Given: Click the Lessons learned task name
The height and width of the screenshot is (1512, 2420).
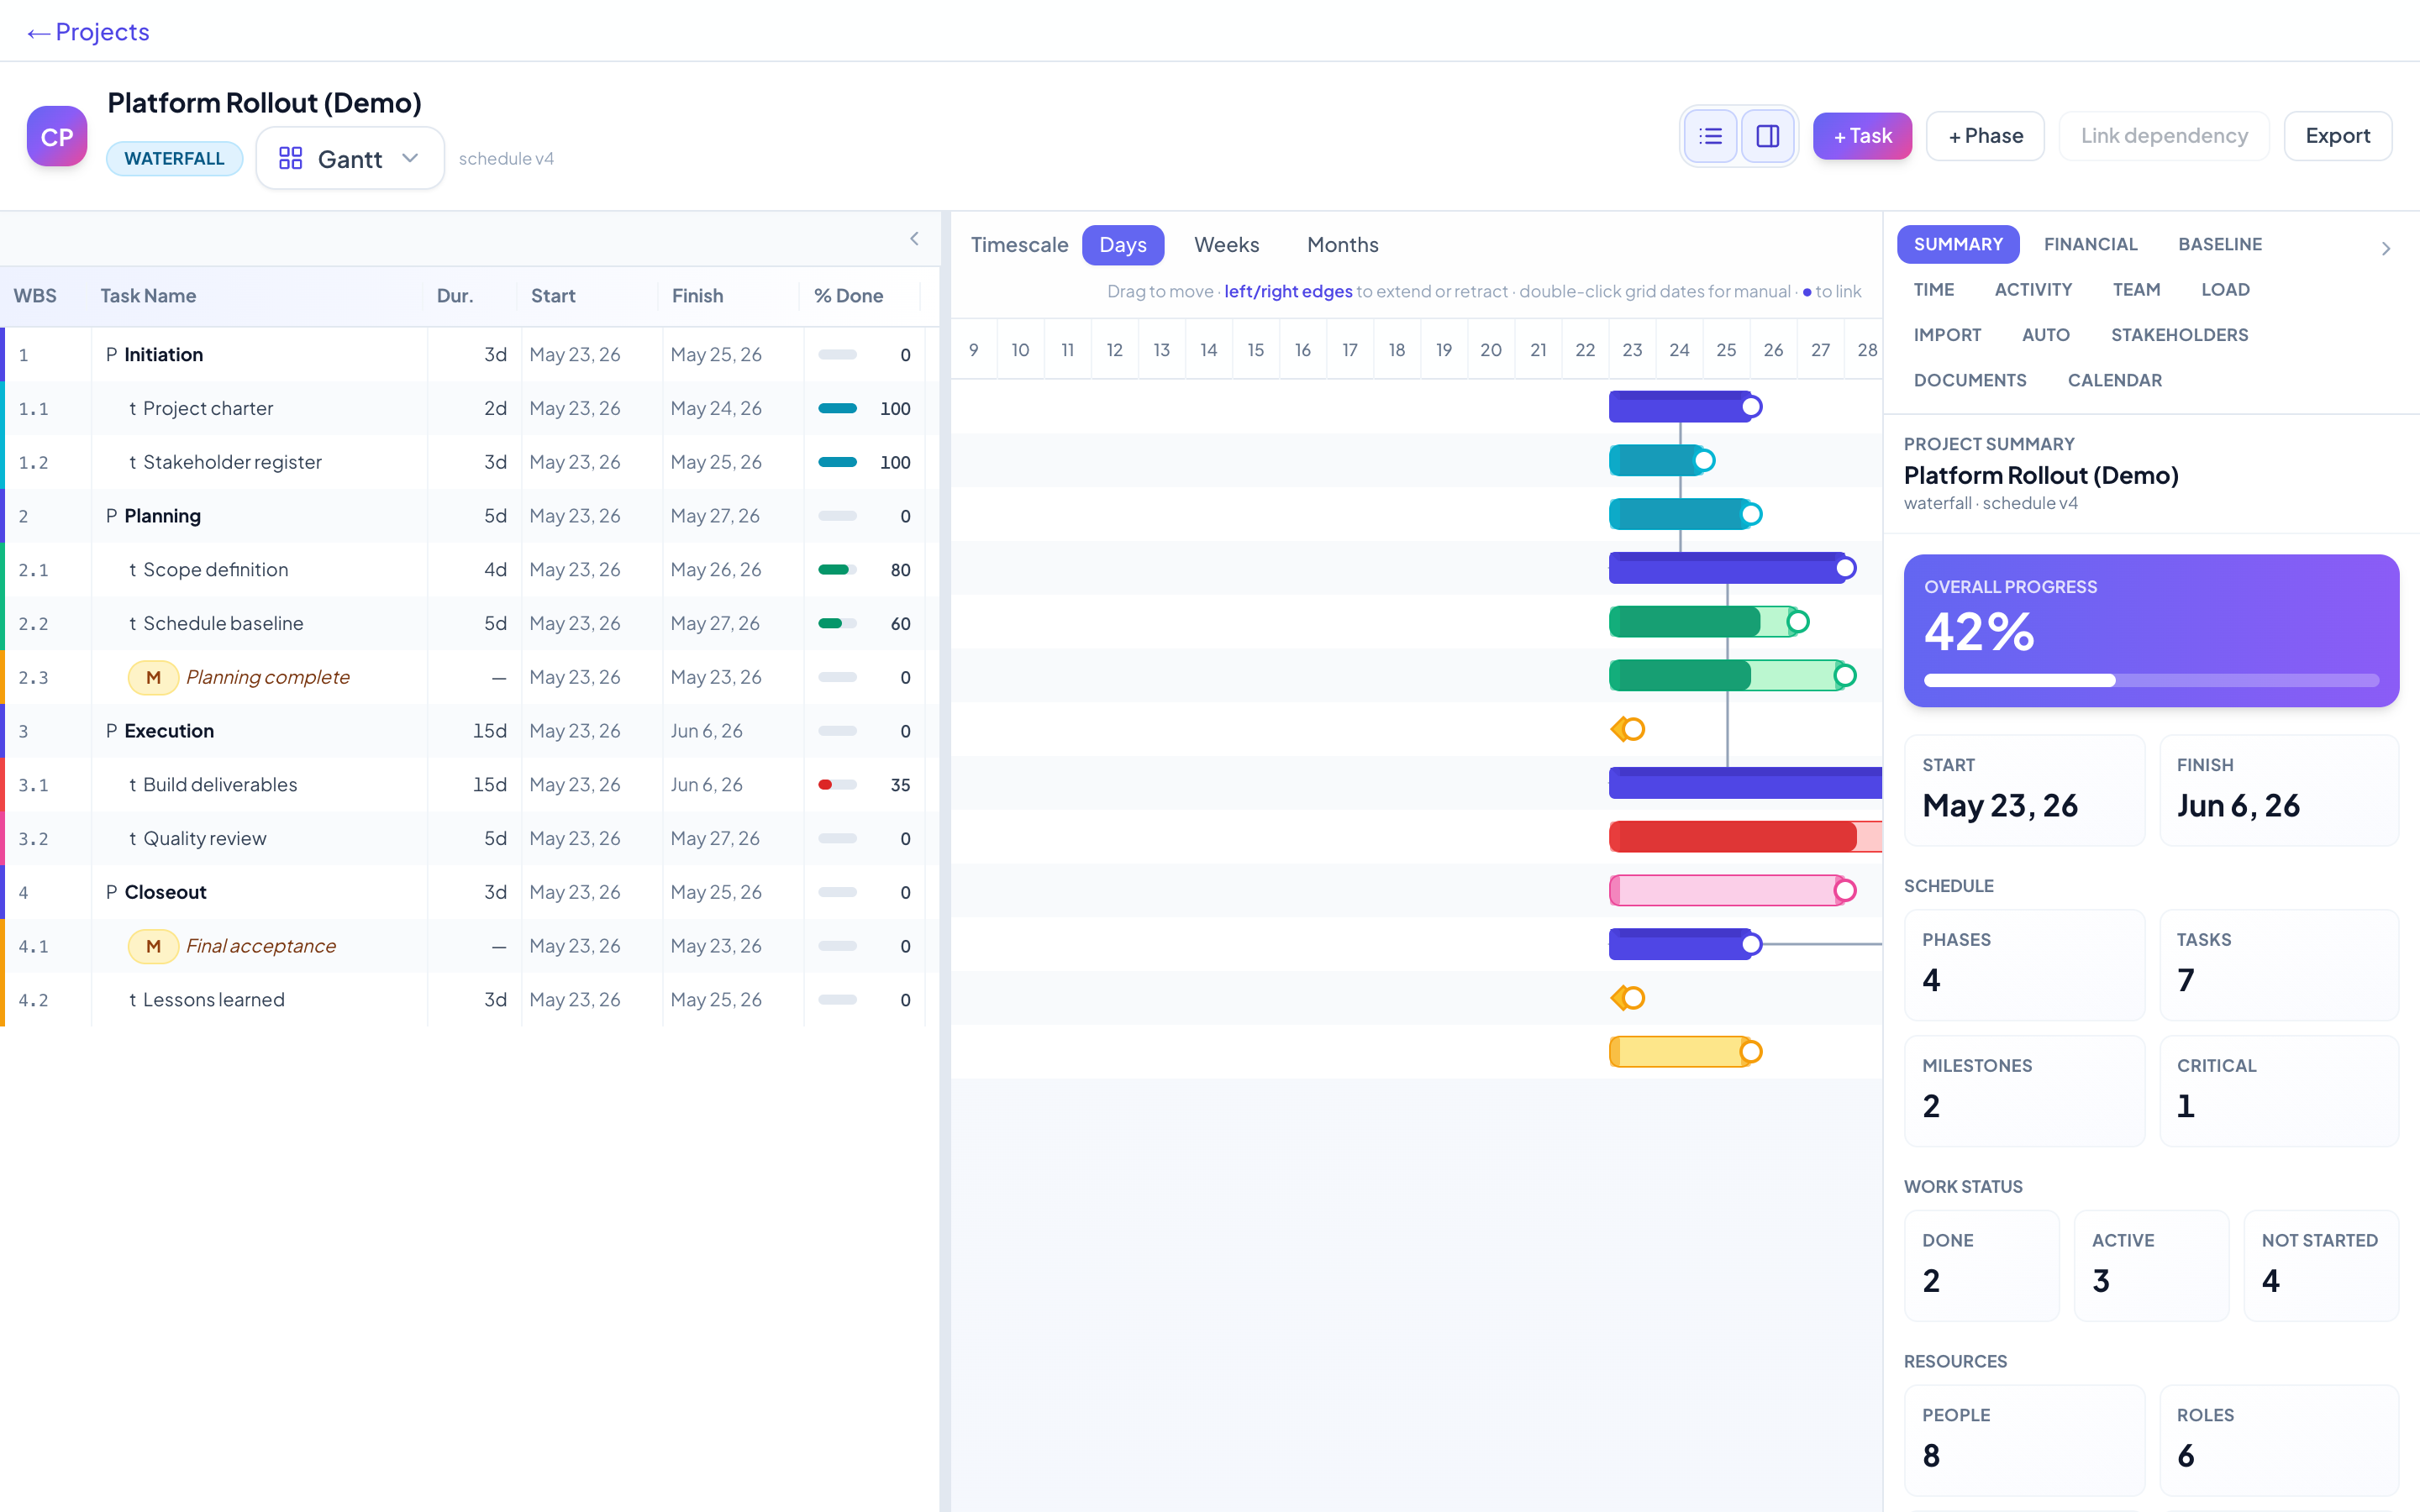Looking at the screenshot, I should tap(213, 1000).
